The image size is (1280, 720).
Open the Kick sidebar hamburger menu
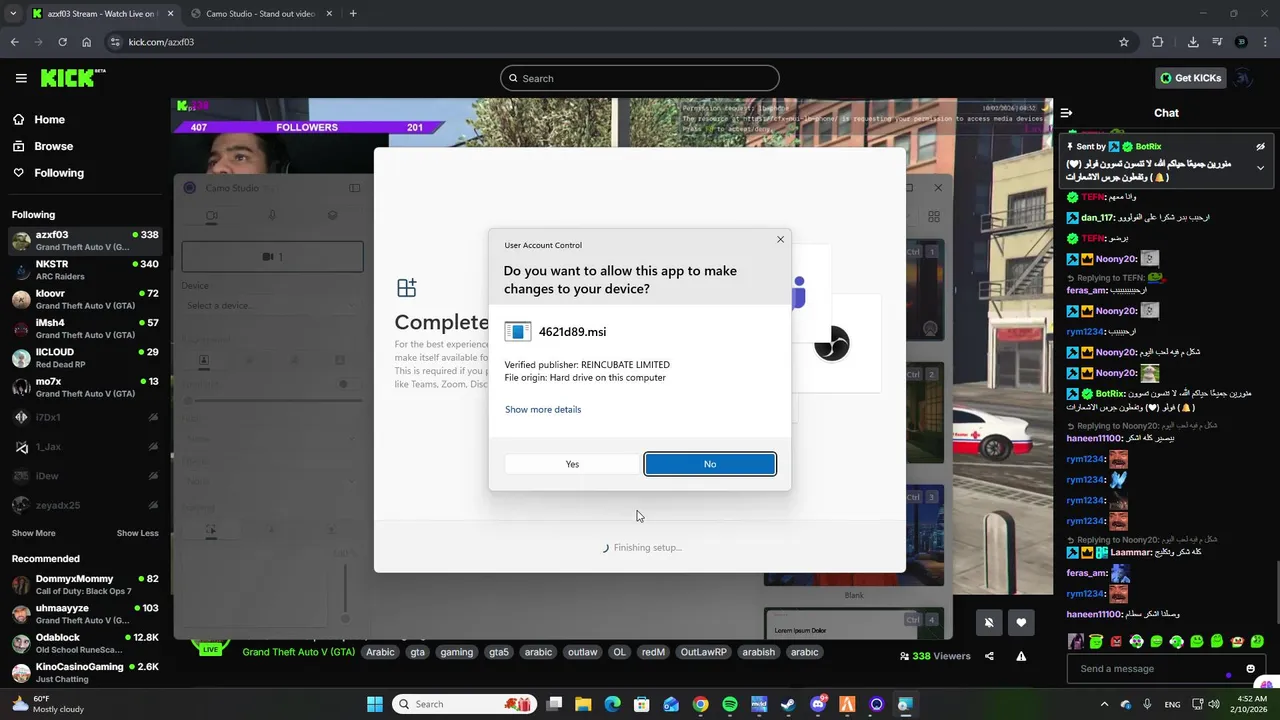21,78
